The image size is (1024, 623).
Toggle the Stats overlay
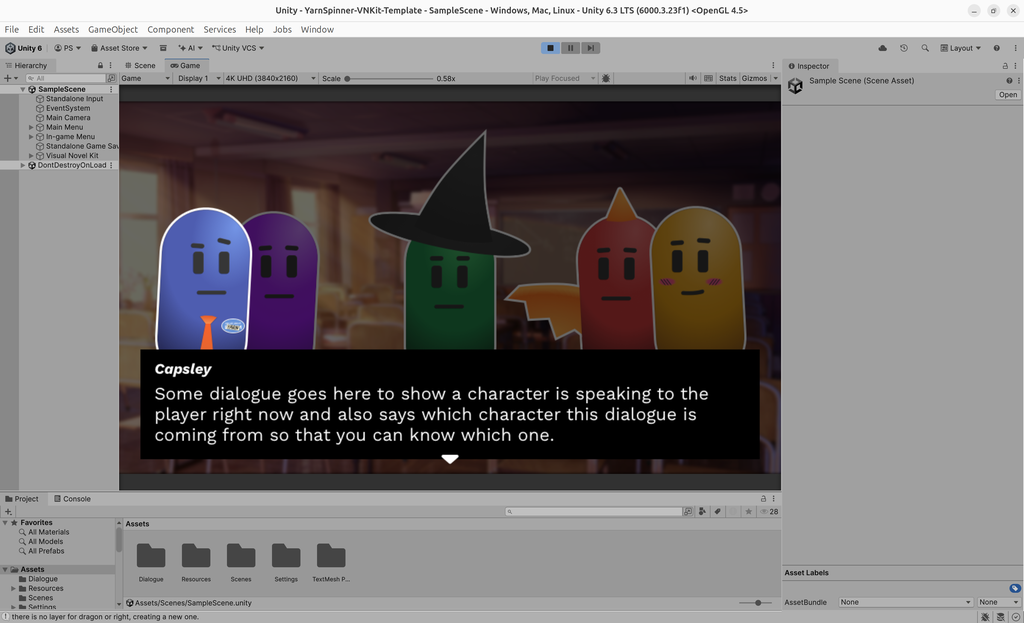[x=728, y=78]
